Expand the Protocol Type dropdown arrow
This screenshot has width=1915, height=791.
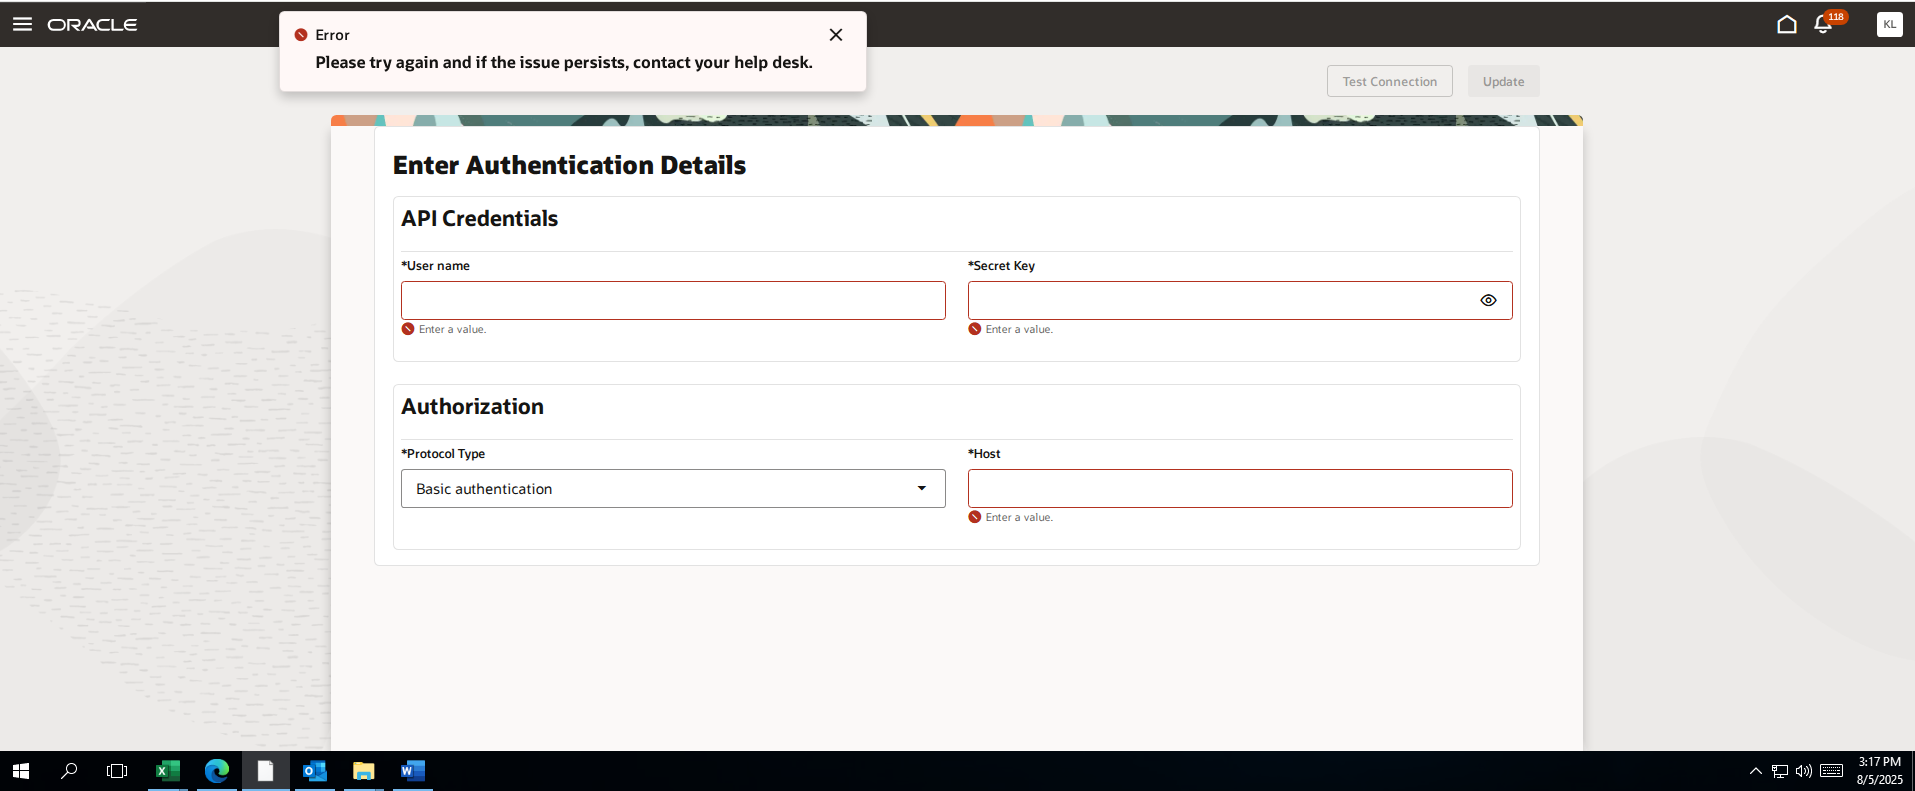tap(922, 488)
